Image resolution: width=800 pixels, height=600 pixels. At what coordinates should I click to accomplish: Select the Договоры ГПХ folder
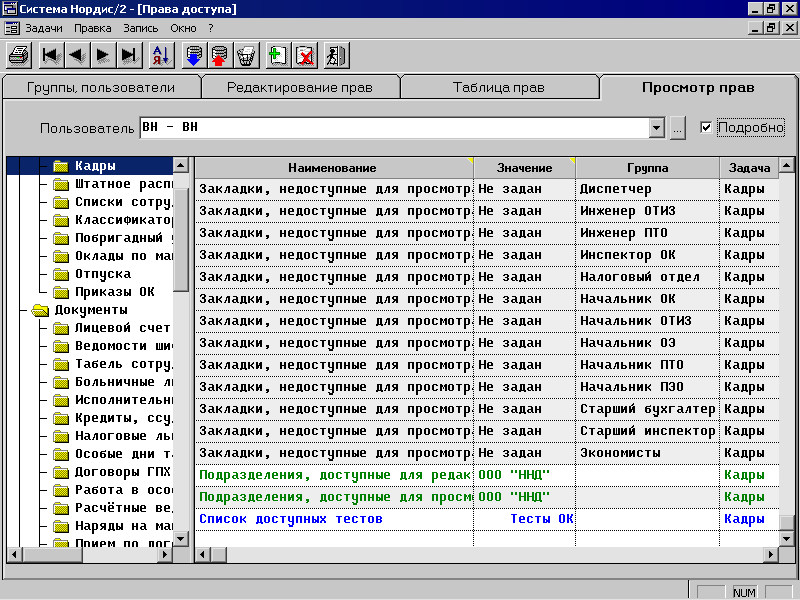(122, 472)
